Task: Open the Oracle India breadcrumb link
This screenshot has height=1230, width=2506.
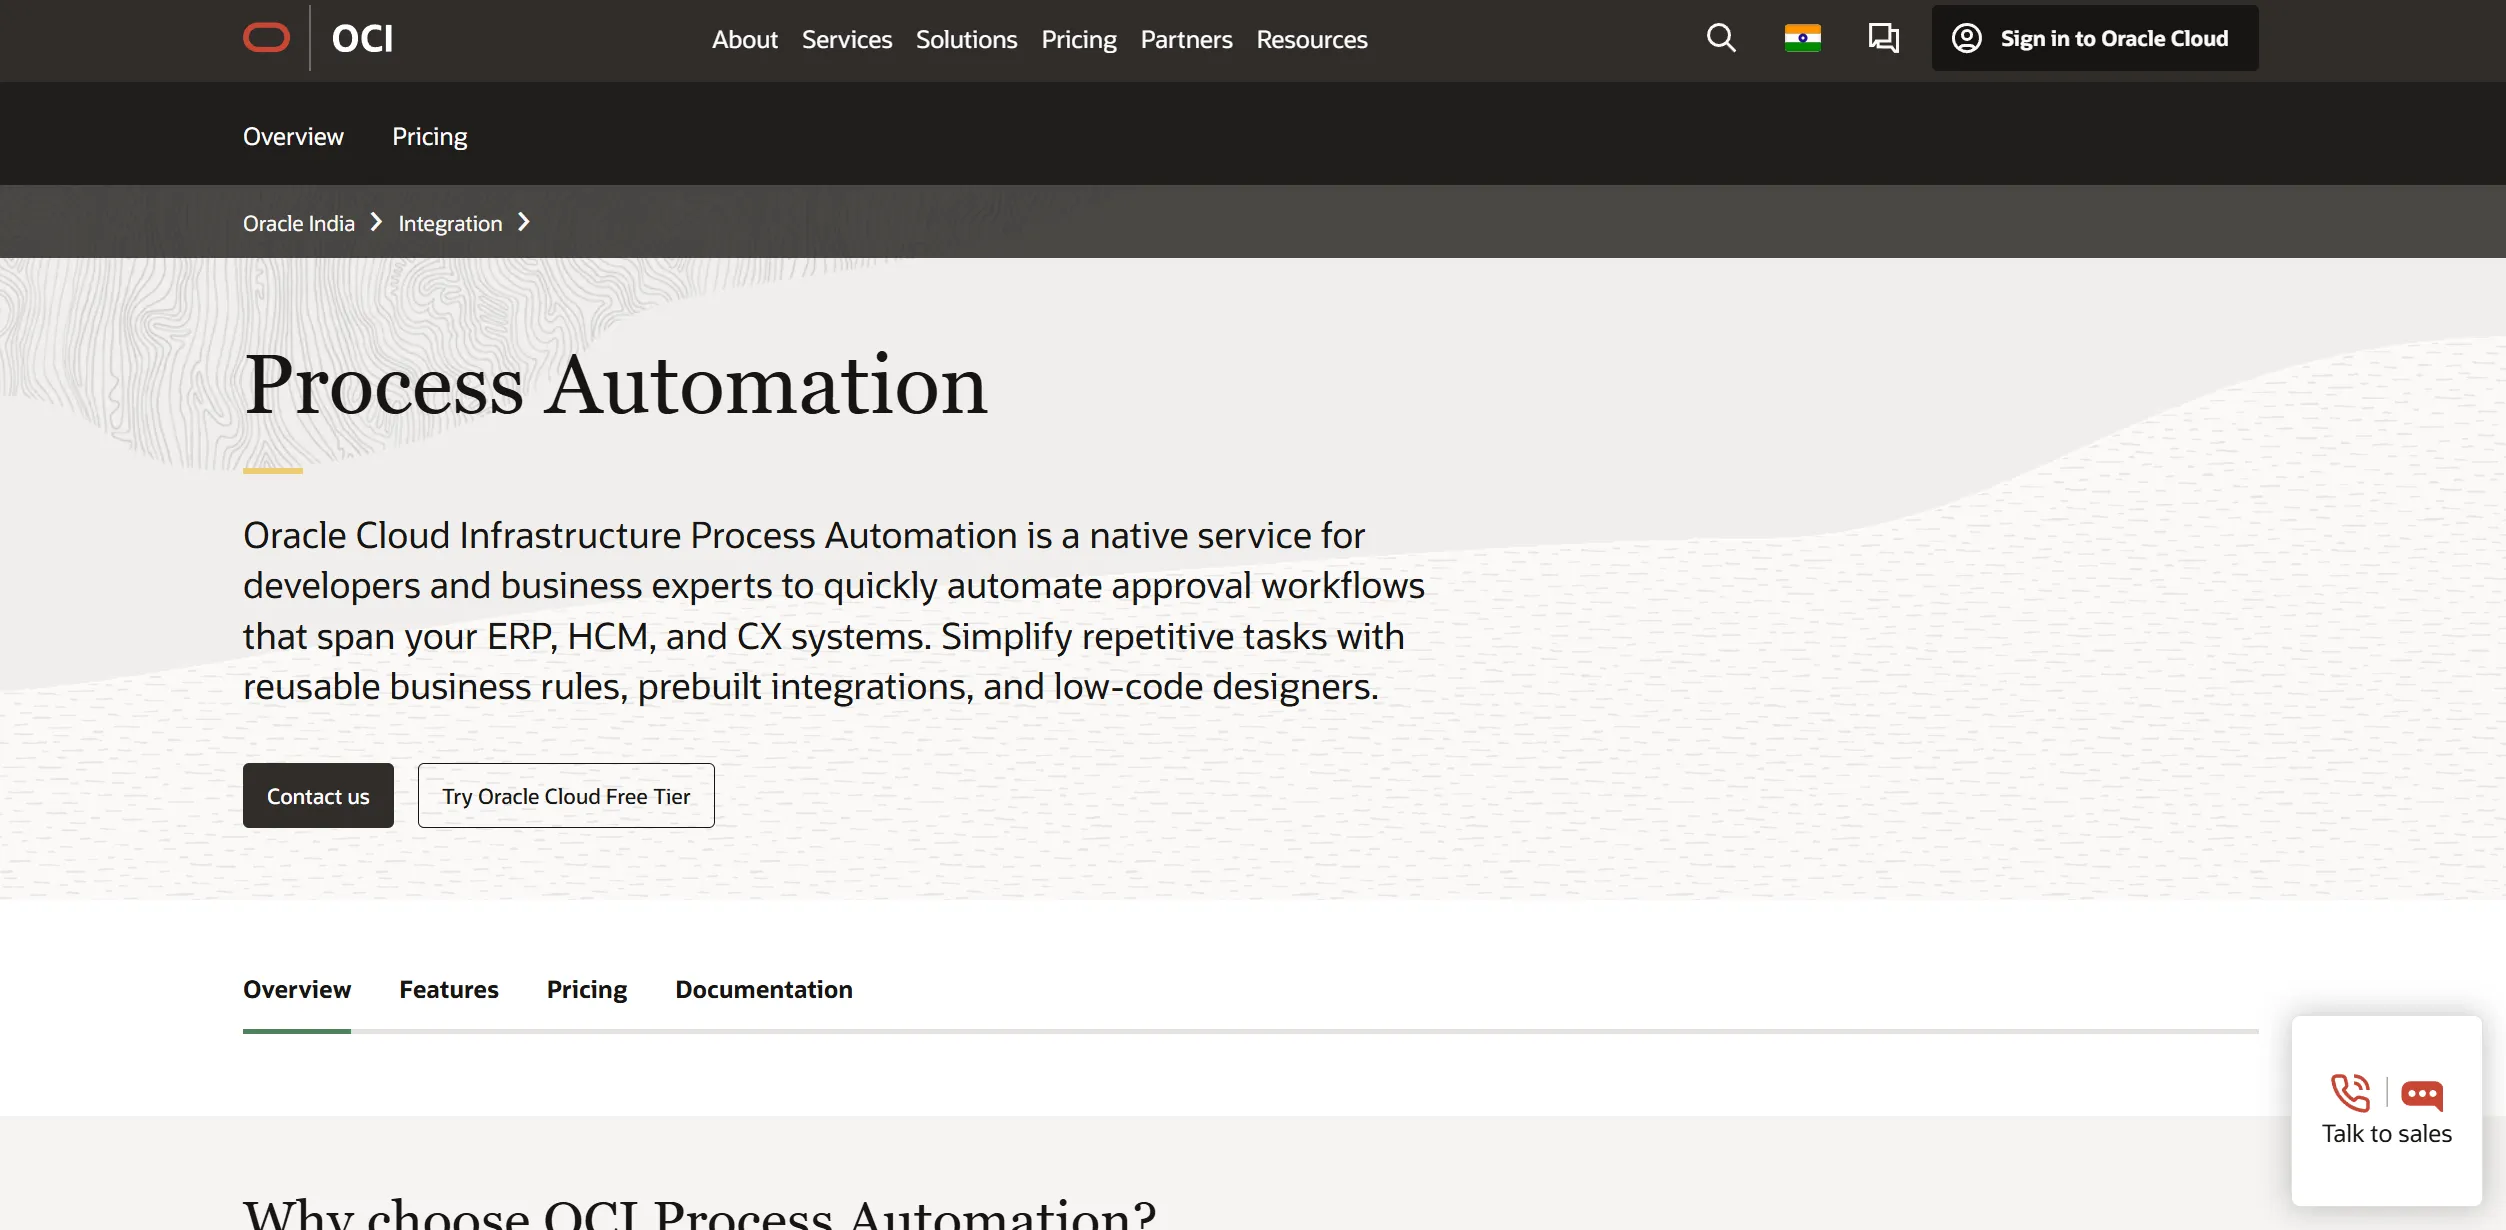Action: pyautogui.click(x=297, y=222)
